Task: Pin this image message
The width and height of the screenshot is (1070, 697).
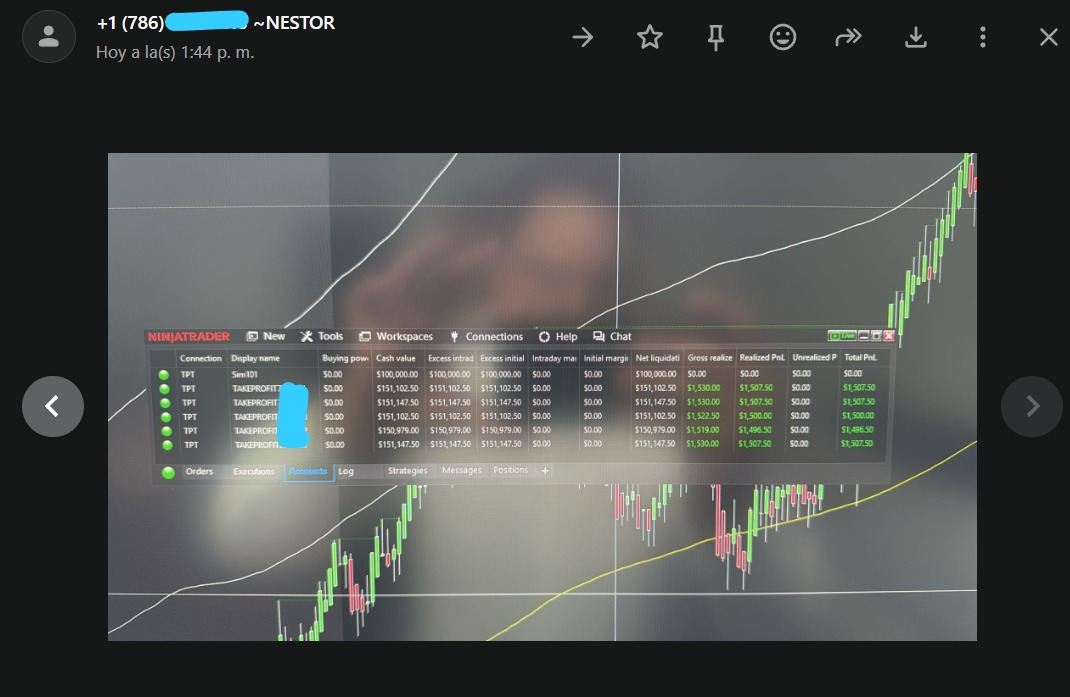Action: point(716,38)
